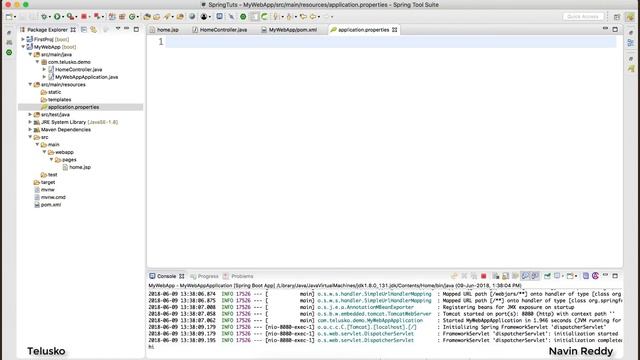Open the Run button dropdown arrow
This screenshot has height=360, width=640.
click(x=63, y=17)
